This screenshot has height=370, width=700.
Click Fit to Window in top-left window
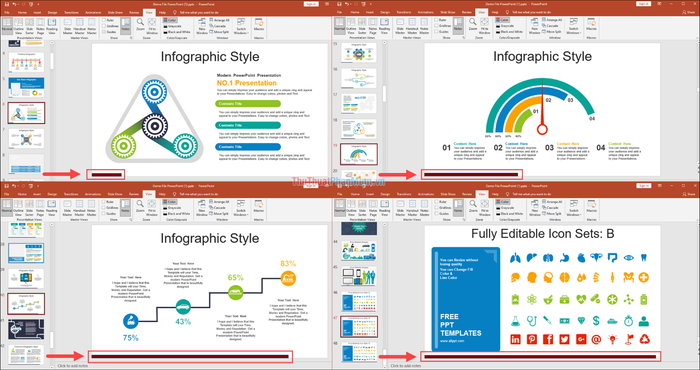(152, 27)
